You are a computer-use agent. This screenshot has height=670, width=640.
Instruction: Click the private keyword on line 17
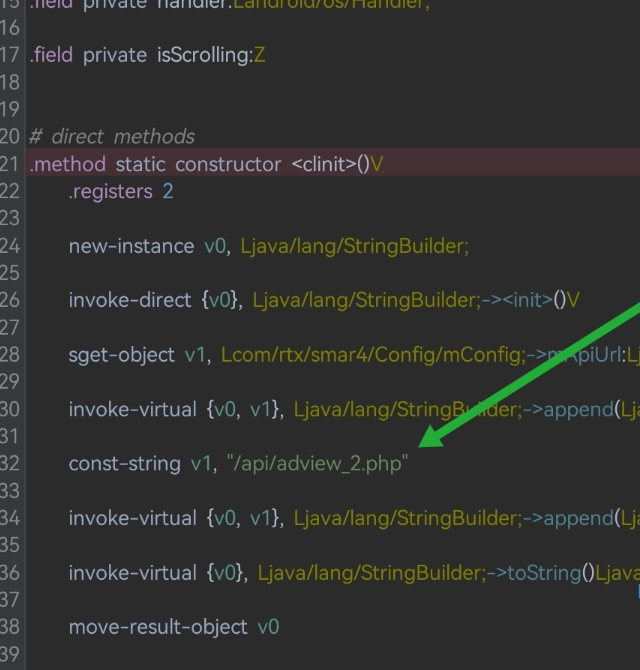pyautogui.click(x=115, y=55)
